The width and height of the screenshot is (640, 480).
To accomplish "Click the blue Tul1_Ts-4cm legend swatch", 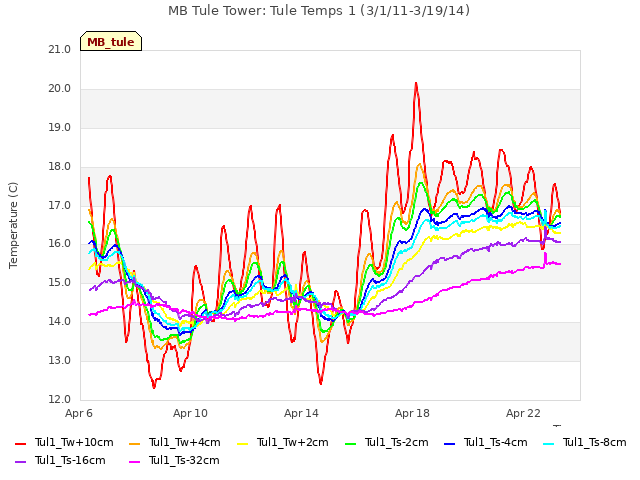I will coord(449,444).
